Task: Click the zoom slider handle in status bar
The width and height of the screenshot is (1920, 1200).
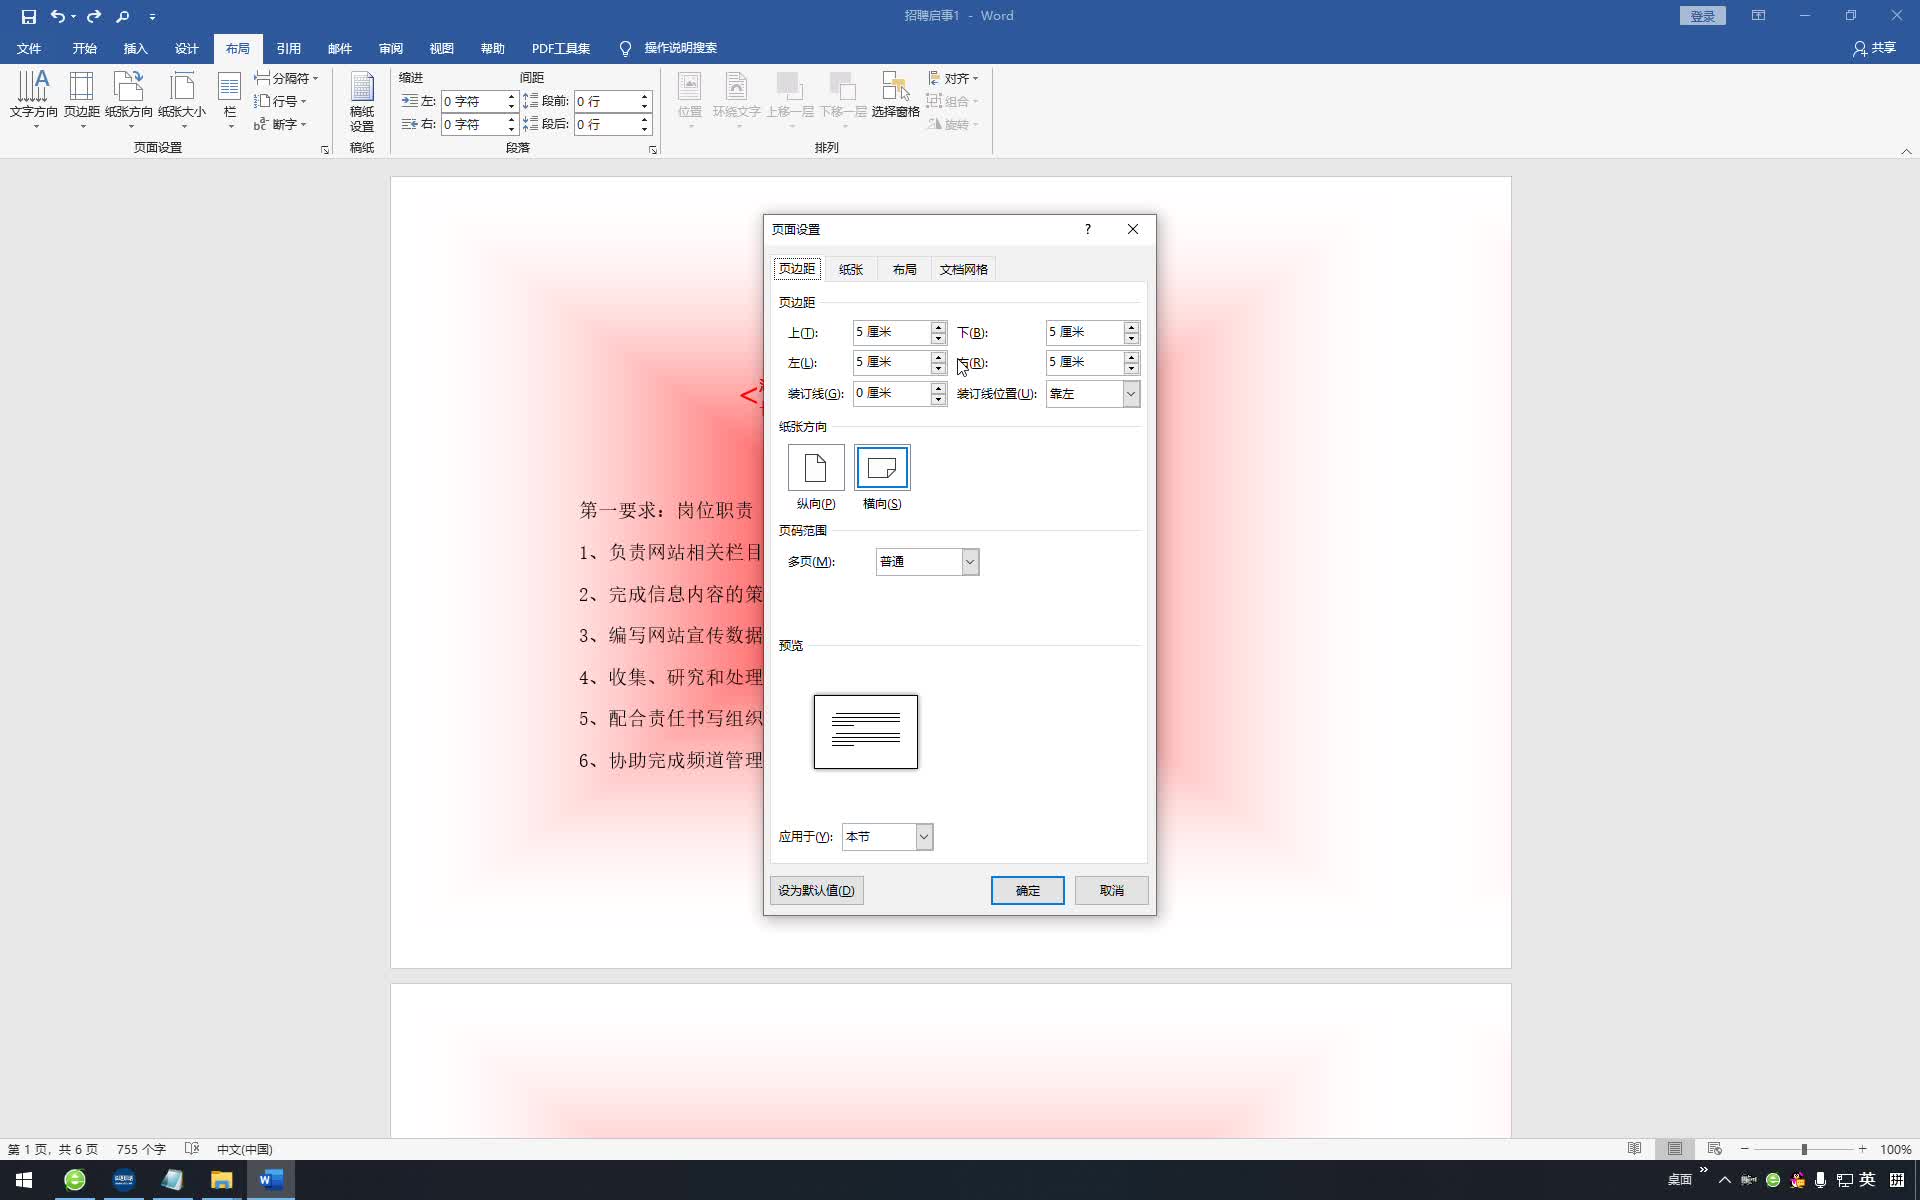Action: (1804, 1149)
